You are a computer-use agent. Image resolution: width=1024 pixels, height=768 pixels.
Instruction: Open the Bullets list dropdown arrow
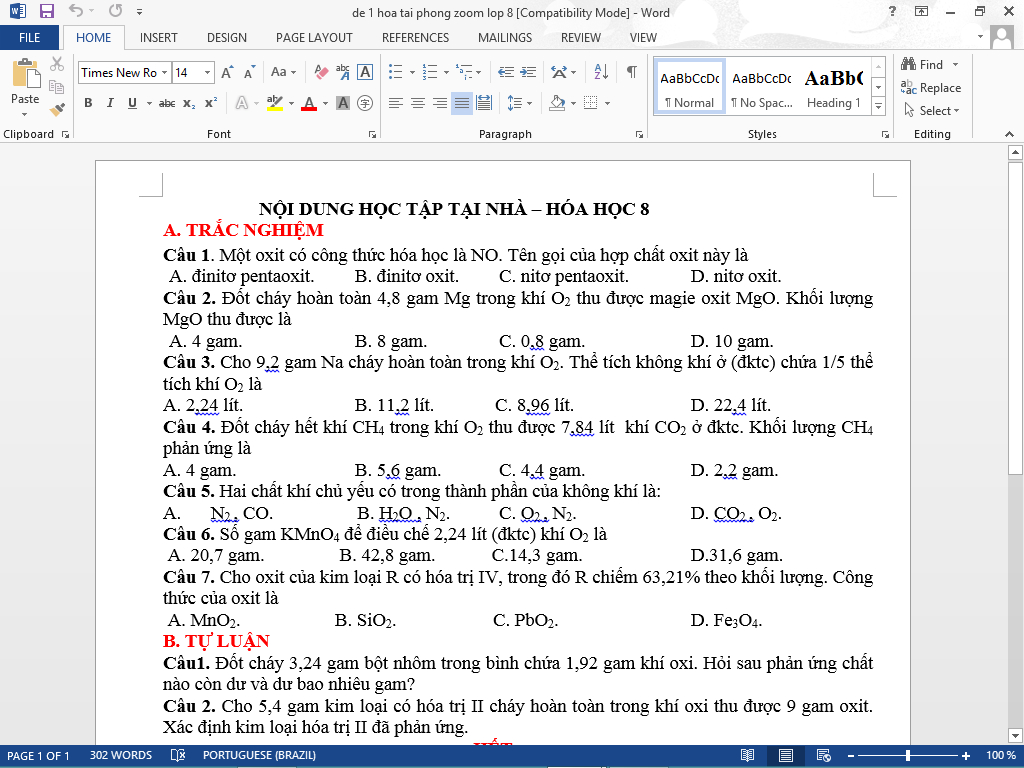[413, 72]
